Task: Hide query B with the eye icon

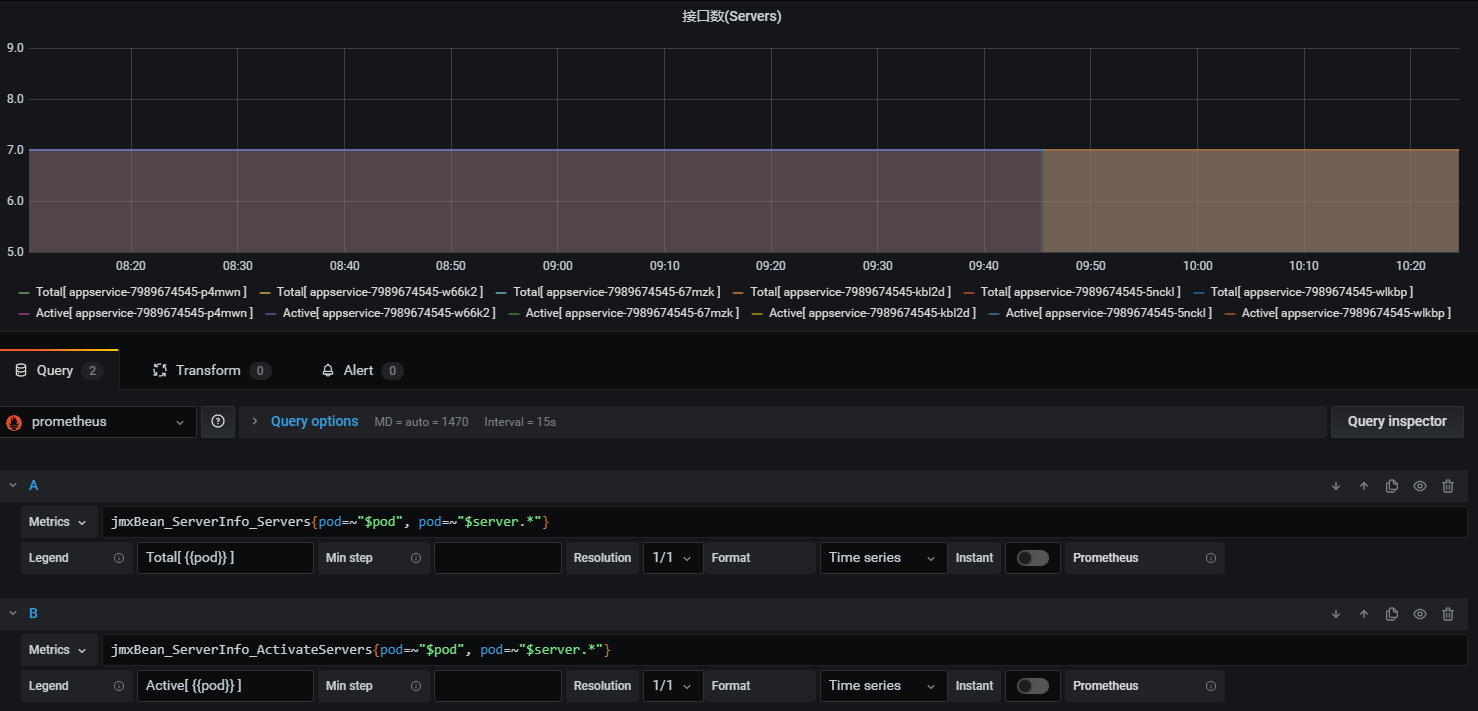Action: pyautogui.click(x=1420, y=614)
